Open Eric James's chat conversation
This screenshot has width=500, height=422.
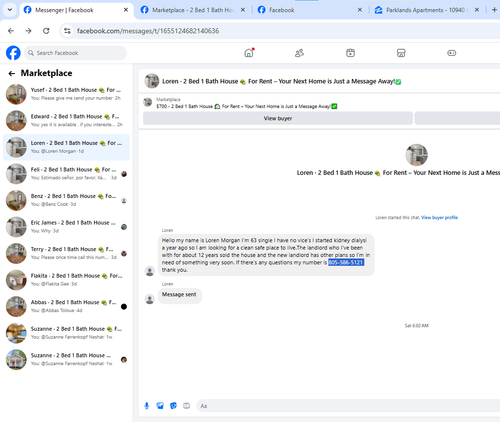(66, 227)
